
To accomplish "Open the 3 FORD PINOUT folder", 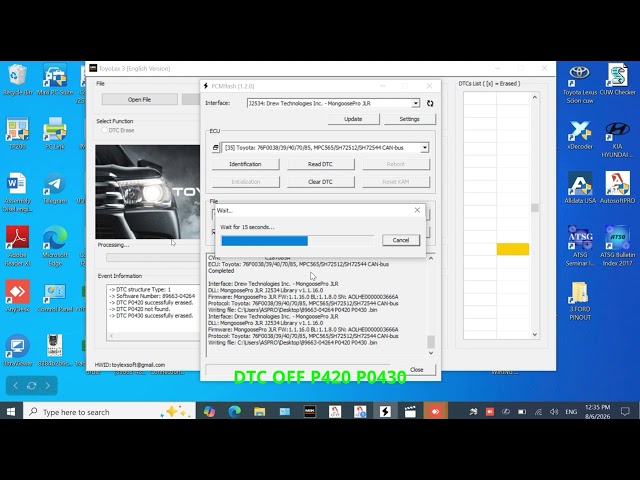I will click(x=580, y=301).
